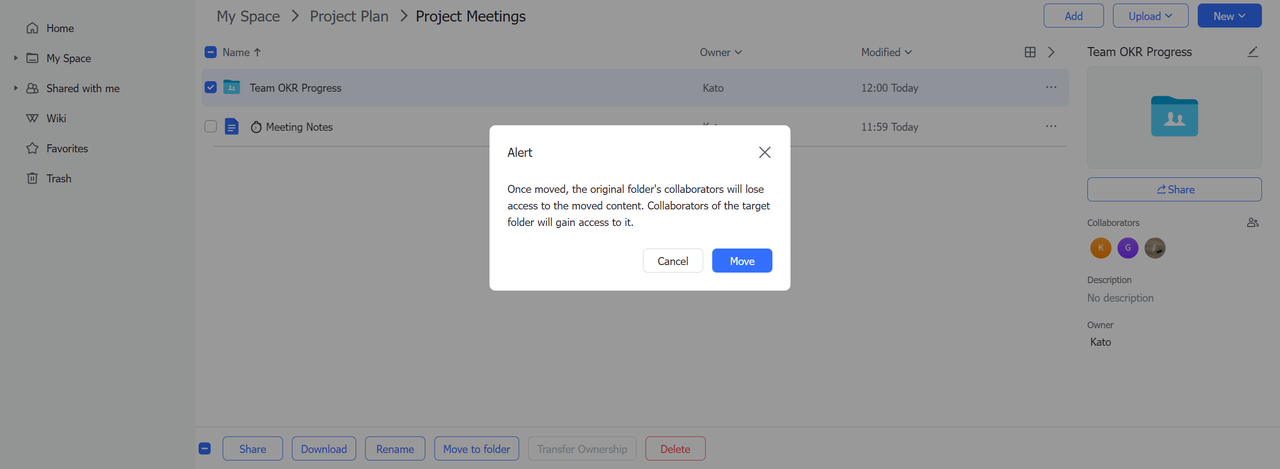
Task: Uncheck the Team OKR Progress checkbox
Action: pyautogui.click(x=210, y=88)
